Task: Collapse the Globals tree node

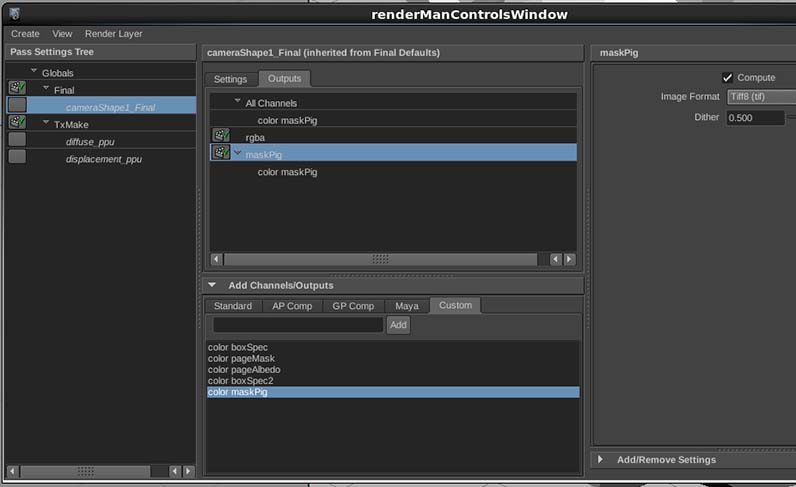Action: tap(34, 71)
